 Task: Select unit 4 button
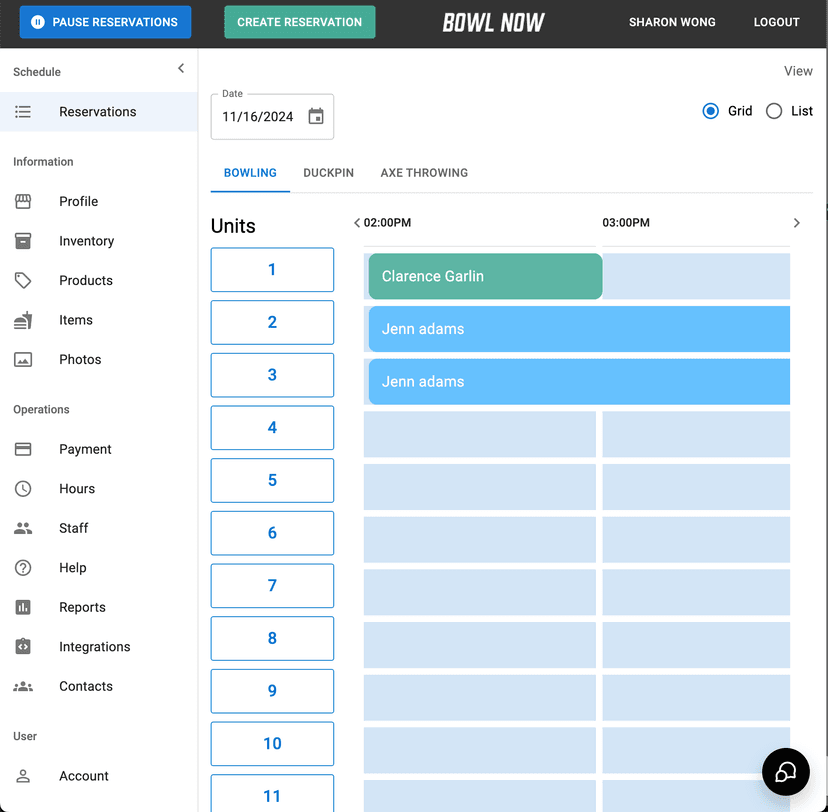pyautogui.click(x=272, y=428)
